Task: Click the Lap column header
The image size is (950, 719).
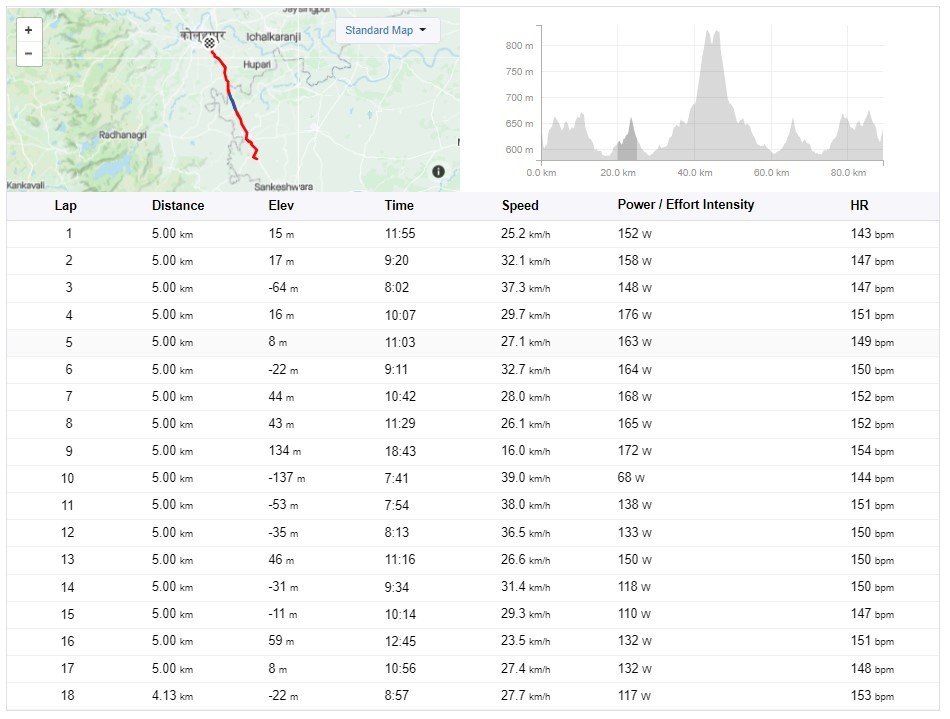Action: [x=65, y=206]
